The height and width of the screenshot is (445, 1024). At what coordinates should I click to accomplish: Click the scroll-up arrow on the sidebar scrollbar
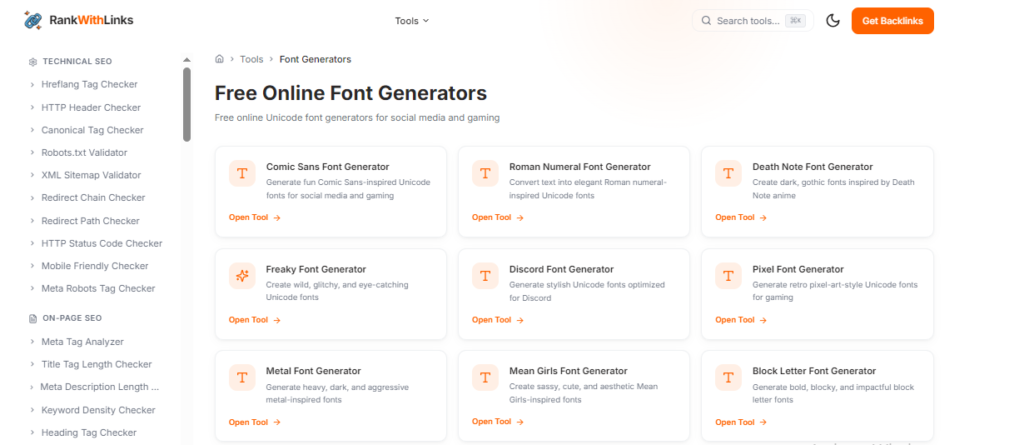tap(187, 60)
